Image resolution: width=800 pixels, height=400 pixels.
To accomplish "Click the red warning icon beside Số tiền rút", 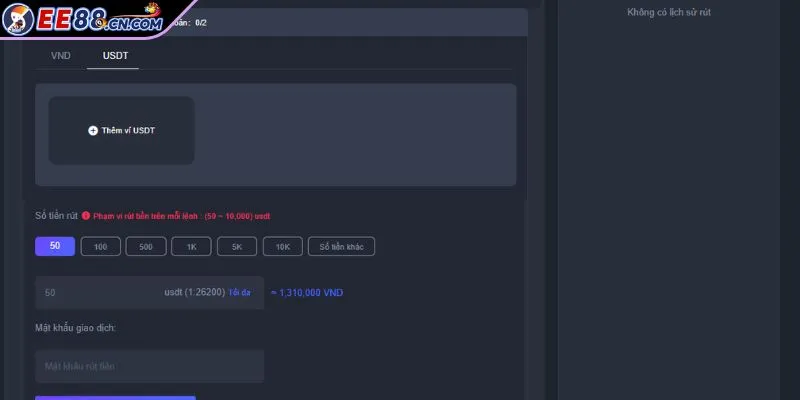I will tap(86, 215).
